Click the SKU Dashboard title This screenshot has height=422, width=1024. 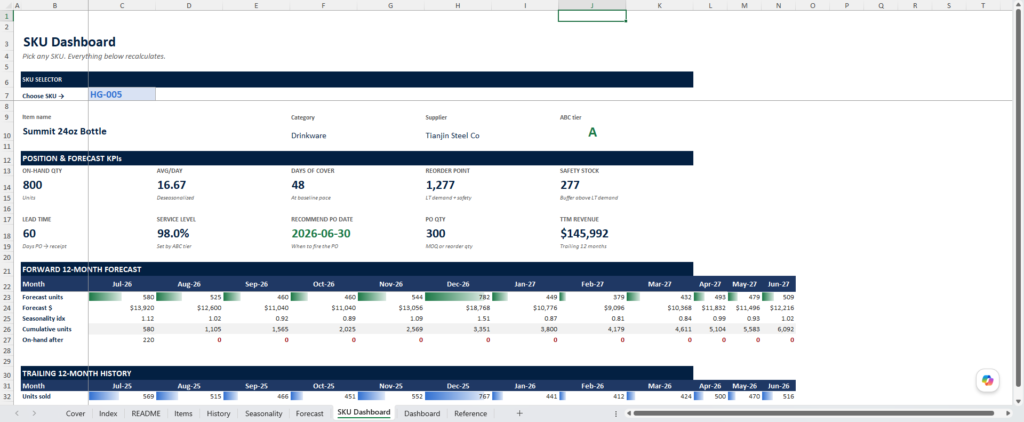tap(69, 42)
